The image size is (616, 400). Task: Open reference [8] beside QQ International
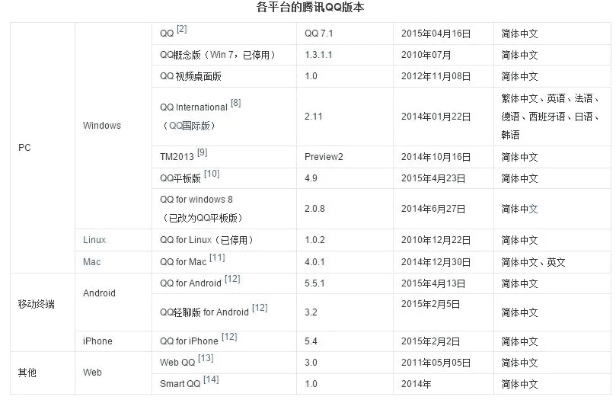236,103
